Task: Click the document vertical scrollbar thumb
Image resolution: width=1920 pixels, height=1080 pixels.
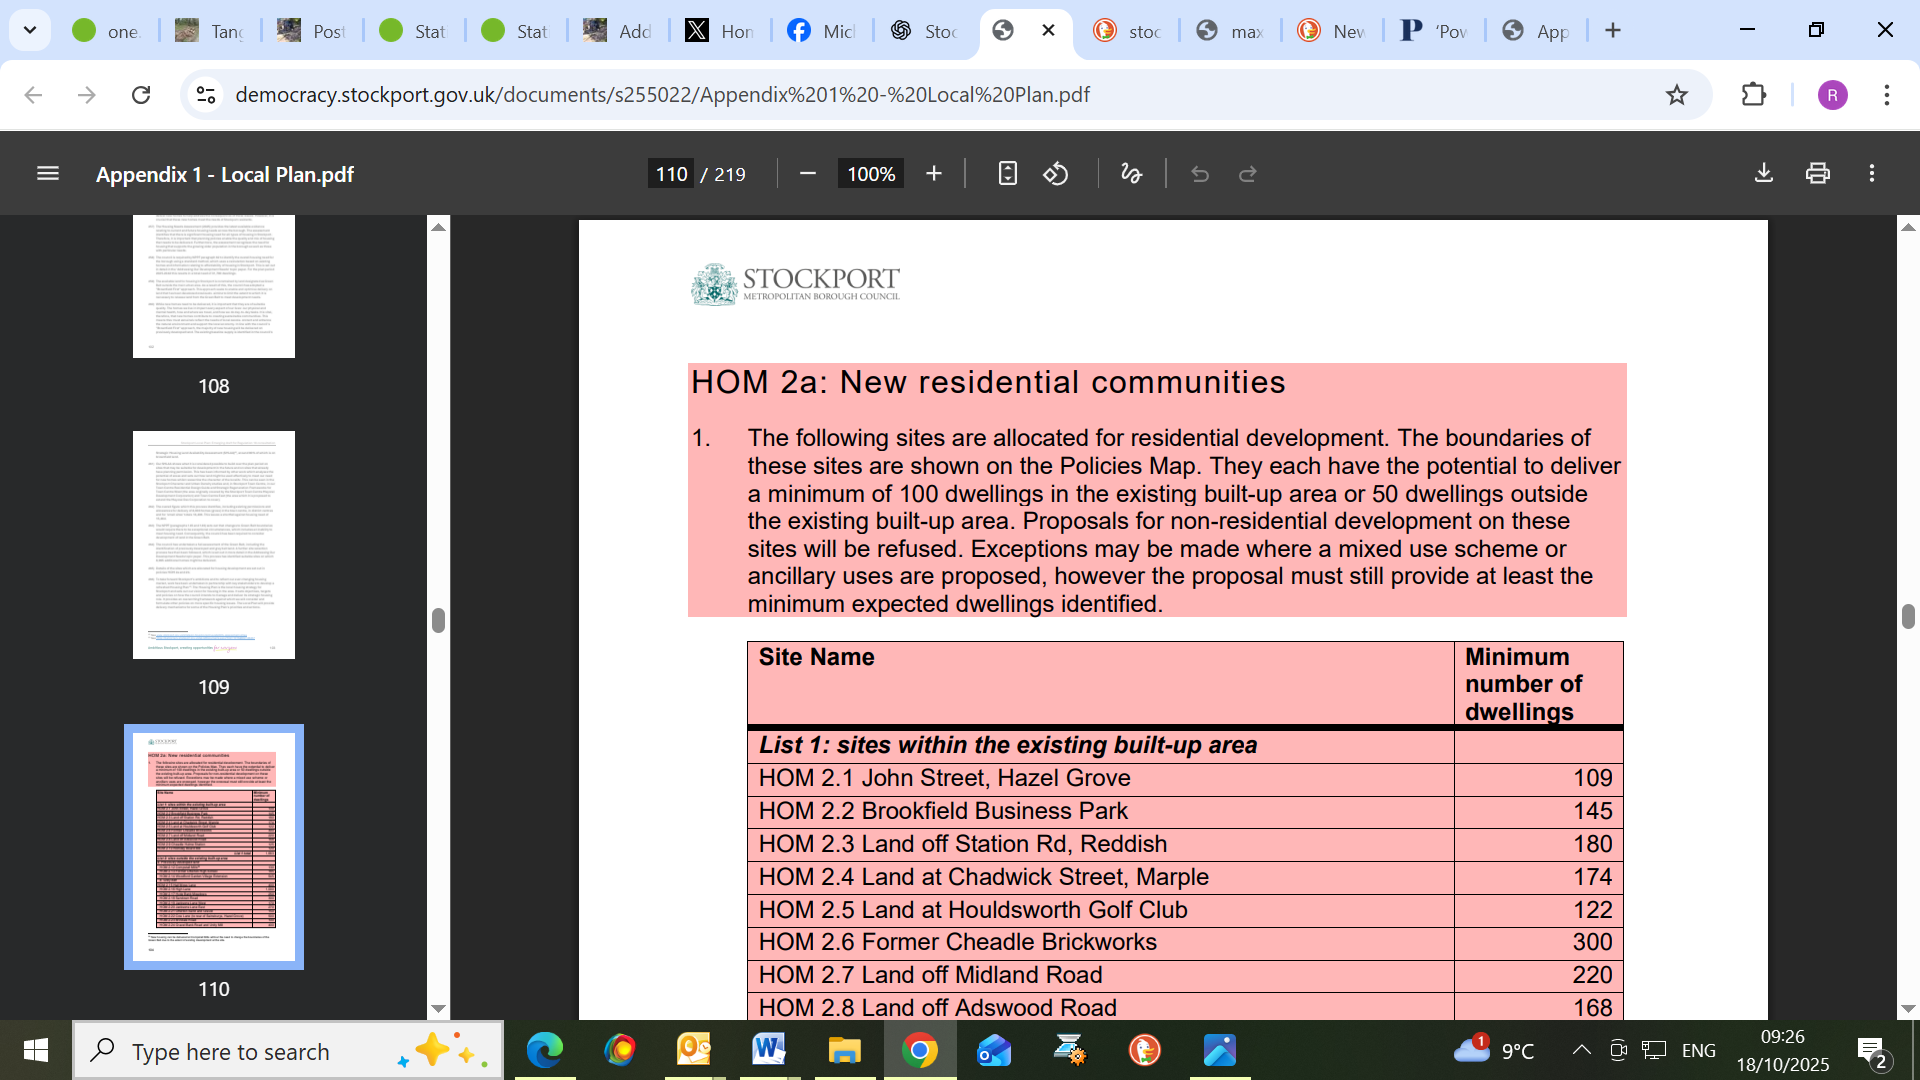Action: [x=1908, y=617]
